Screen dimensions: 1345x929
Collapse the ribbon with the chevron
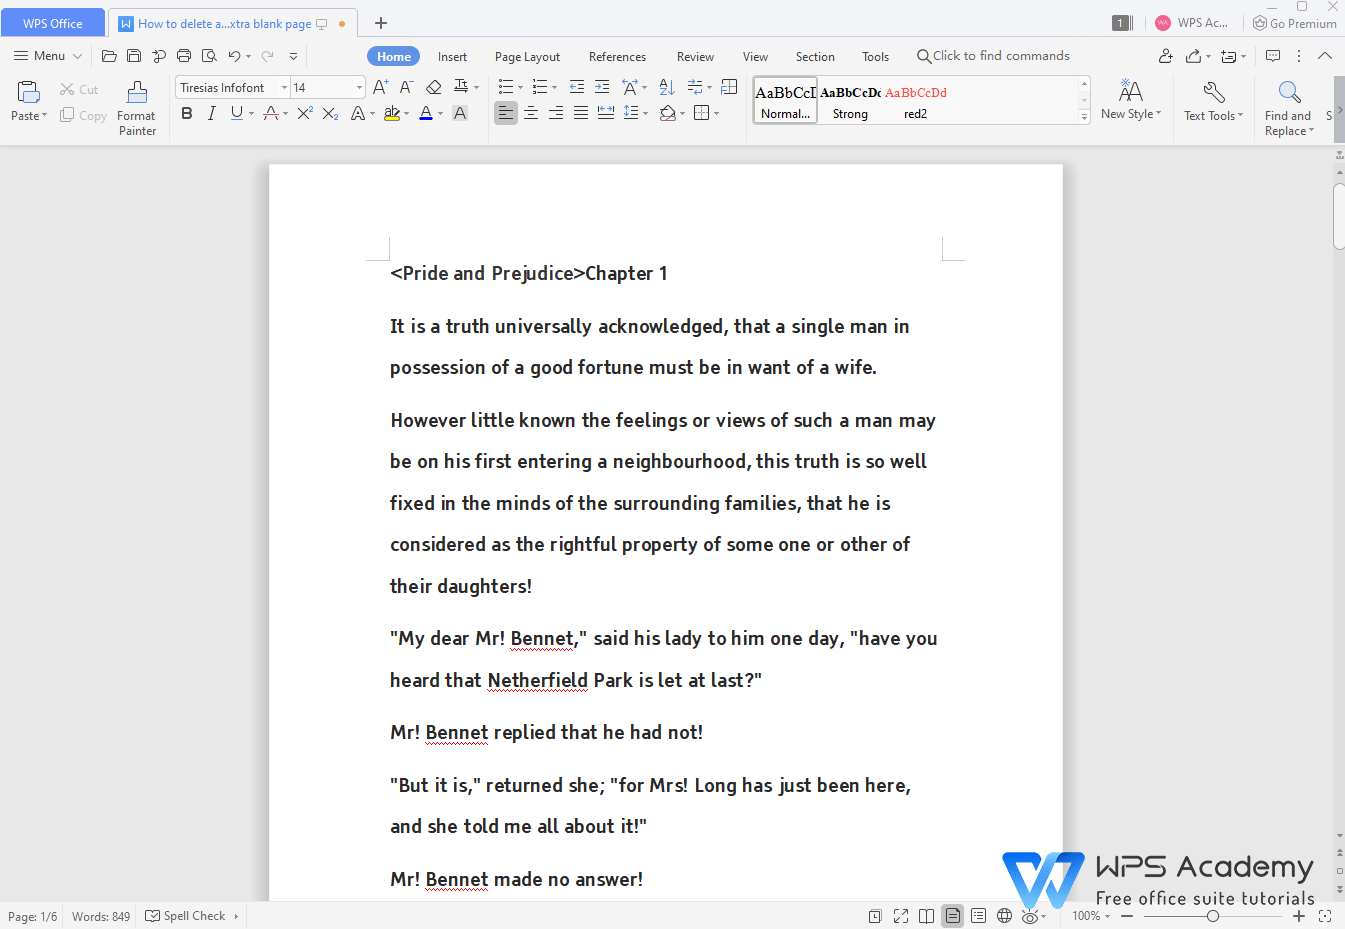1325,56
